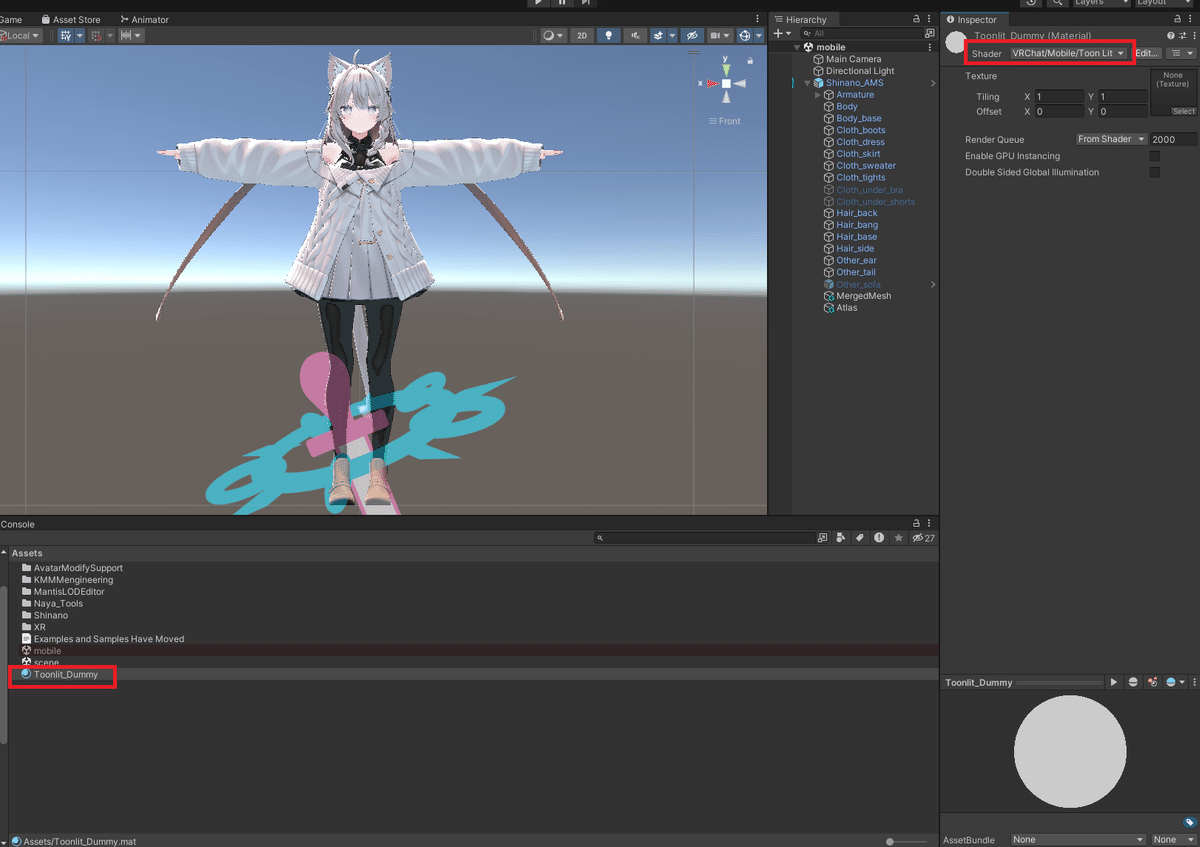
Task: Open the Shader dropdown VRChat/Mobile/Toon Lit
Action: coord(1069,53)
